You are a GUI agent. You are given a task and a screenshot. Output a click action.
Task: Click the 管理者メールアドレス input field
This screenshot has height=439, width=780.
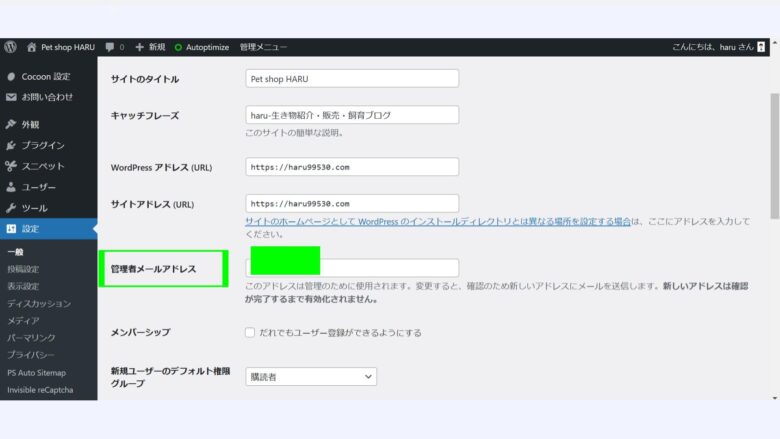[352, 267]
